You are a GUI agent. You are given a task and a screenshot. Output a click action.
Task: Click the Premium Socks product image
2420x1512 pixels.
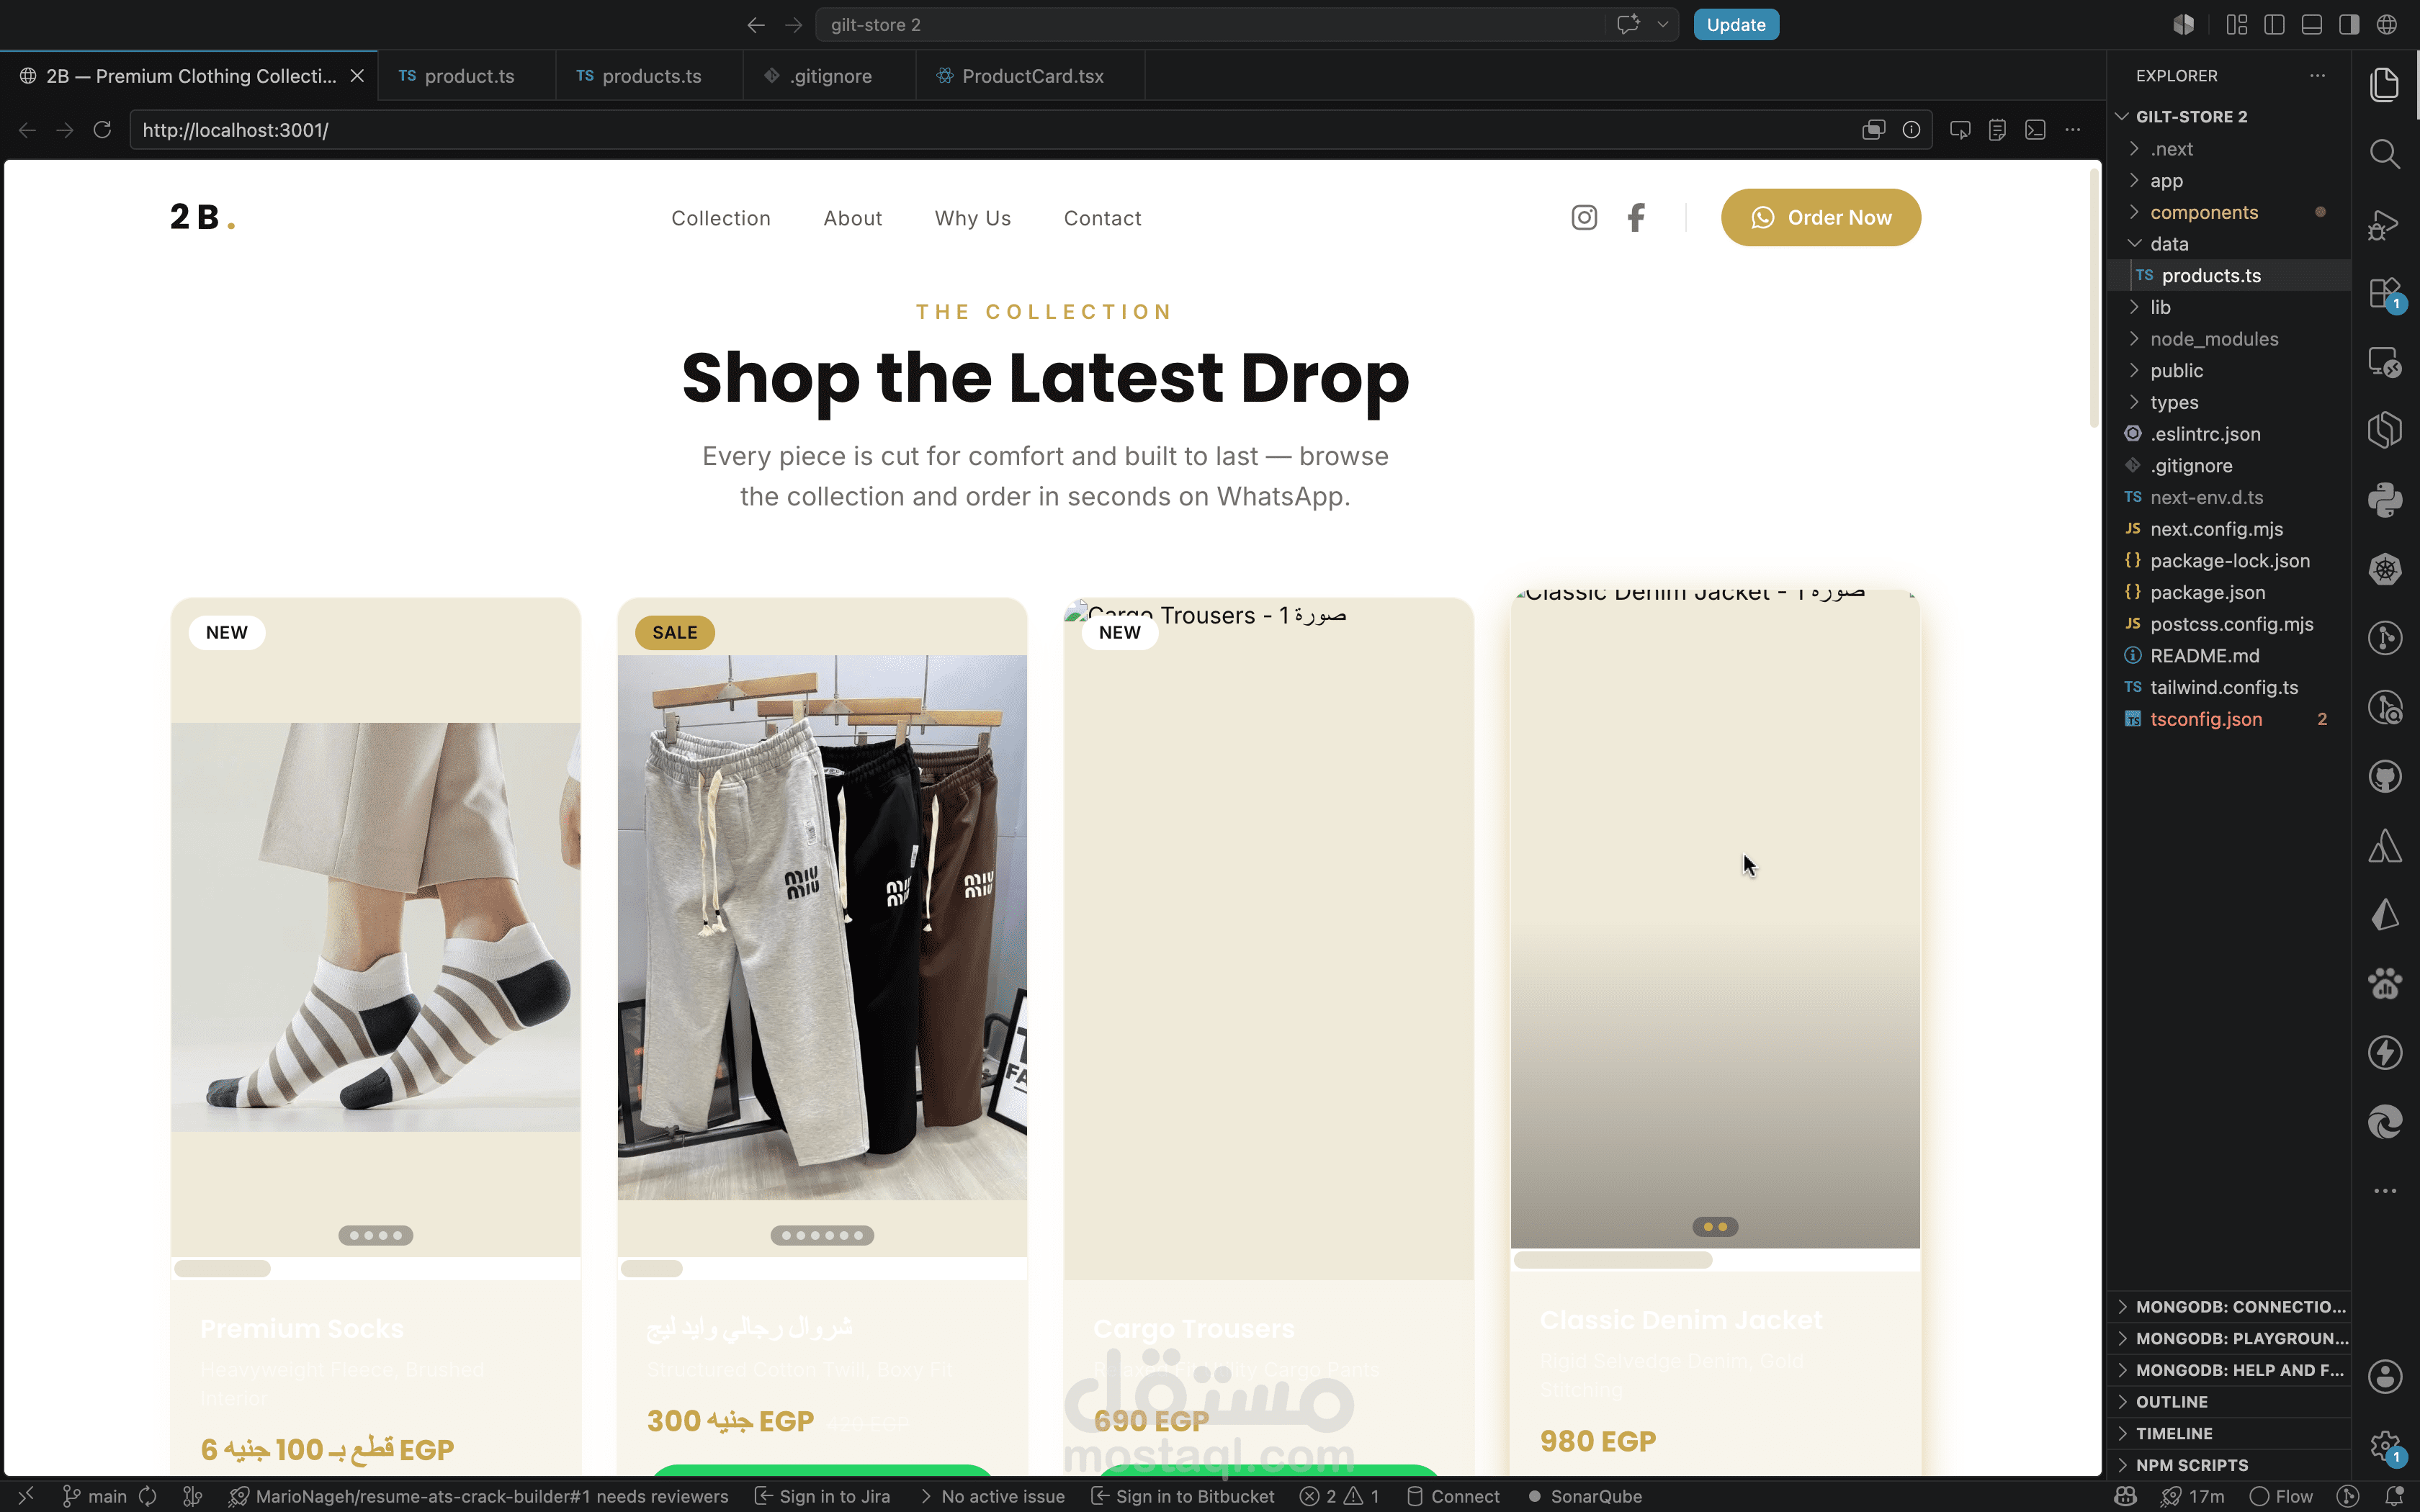tap(375, 927)
